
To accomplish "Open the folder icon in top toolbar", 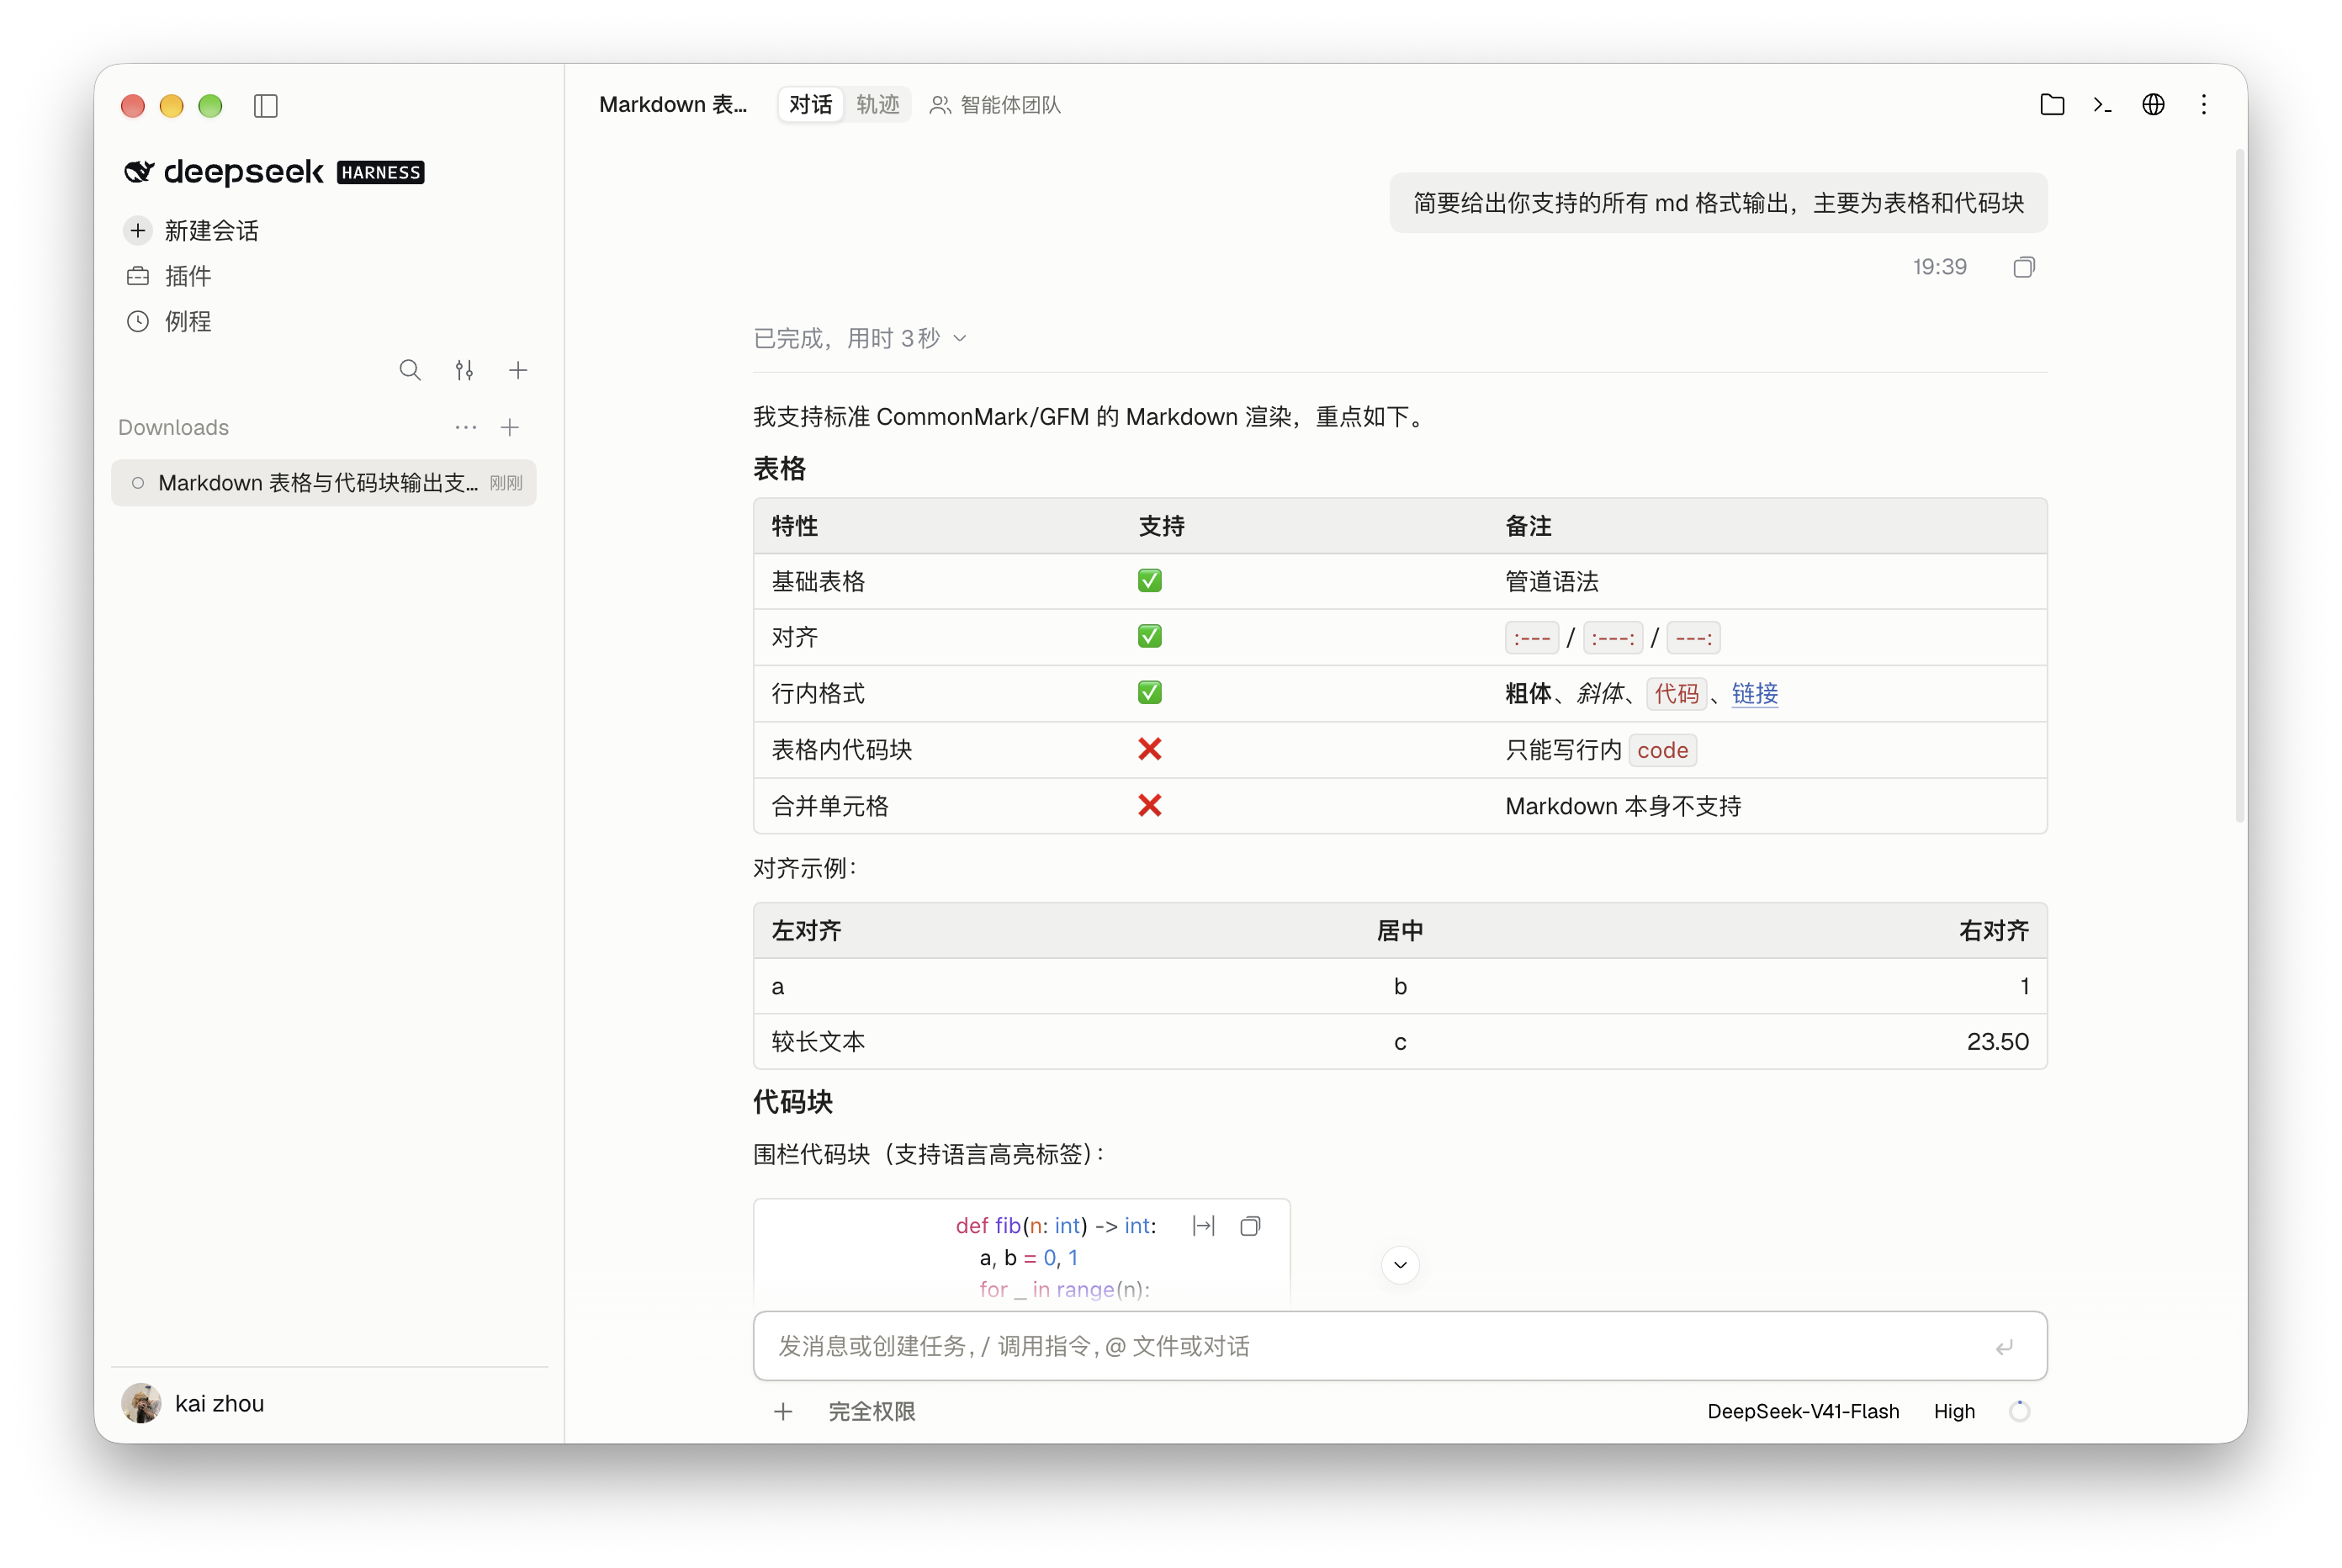I will tap(2052, 104).
